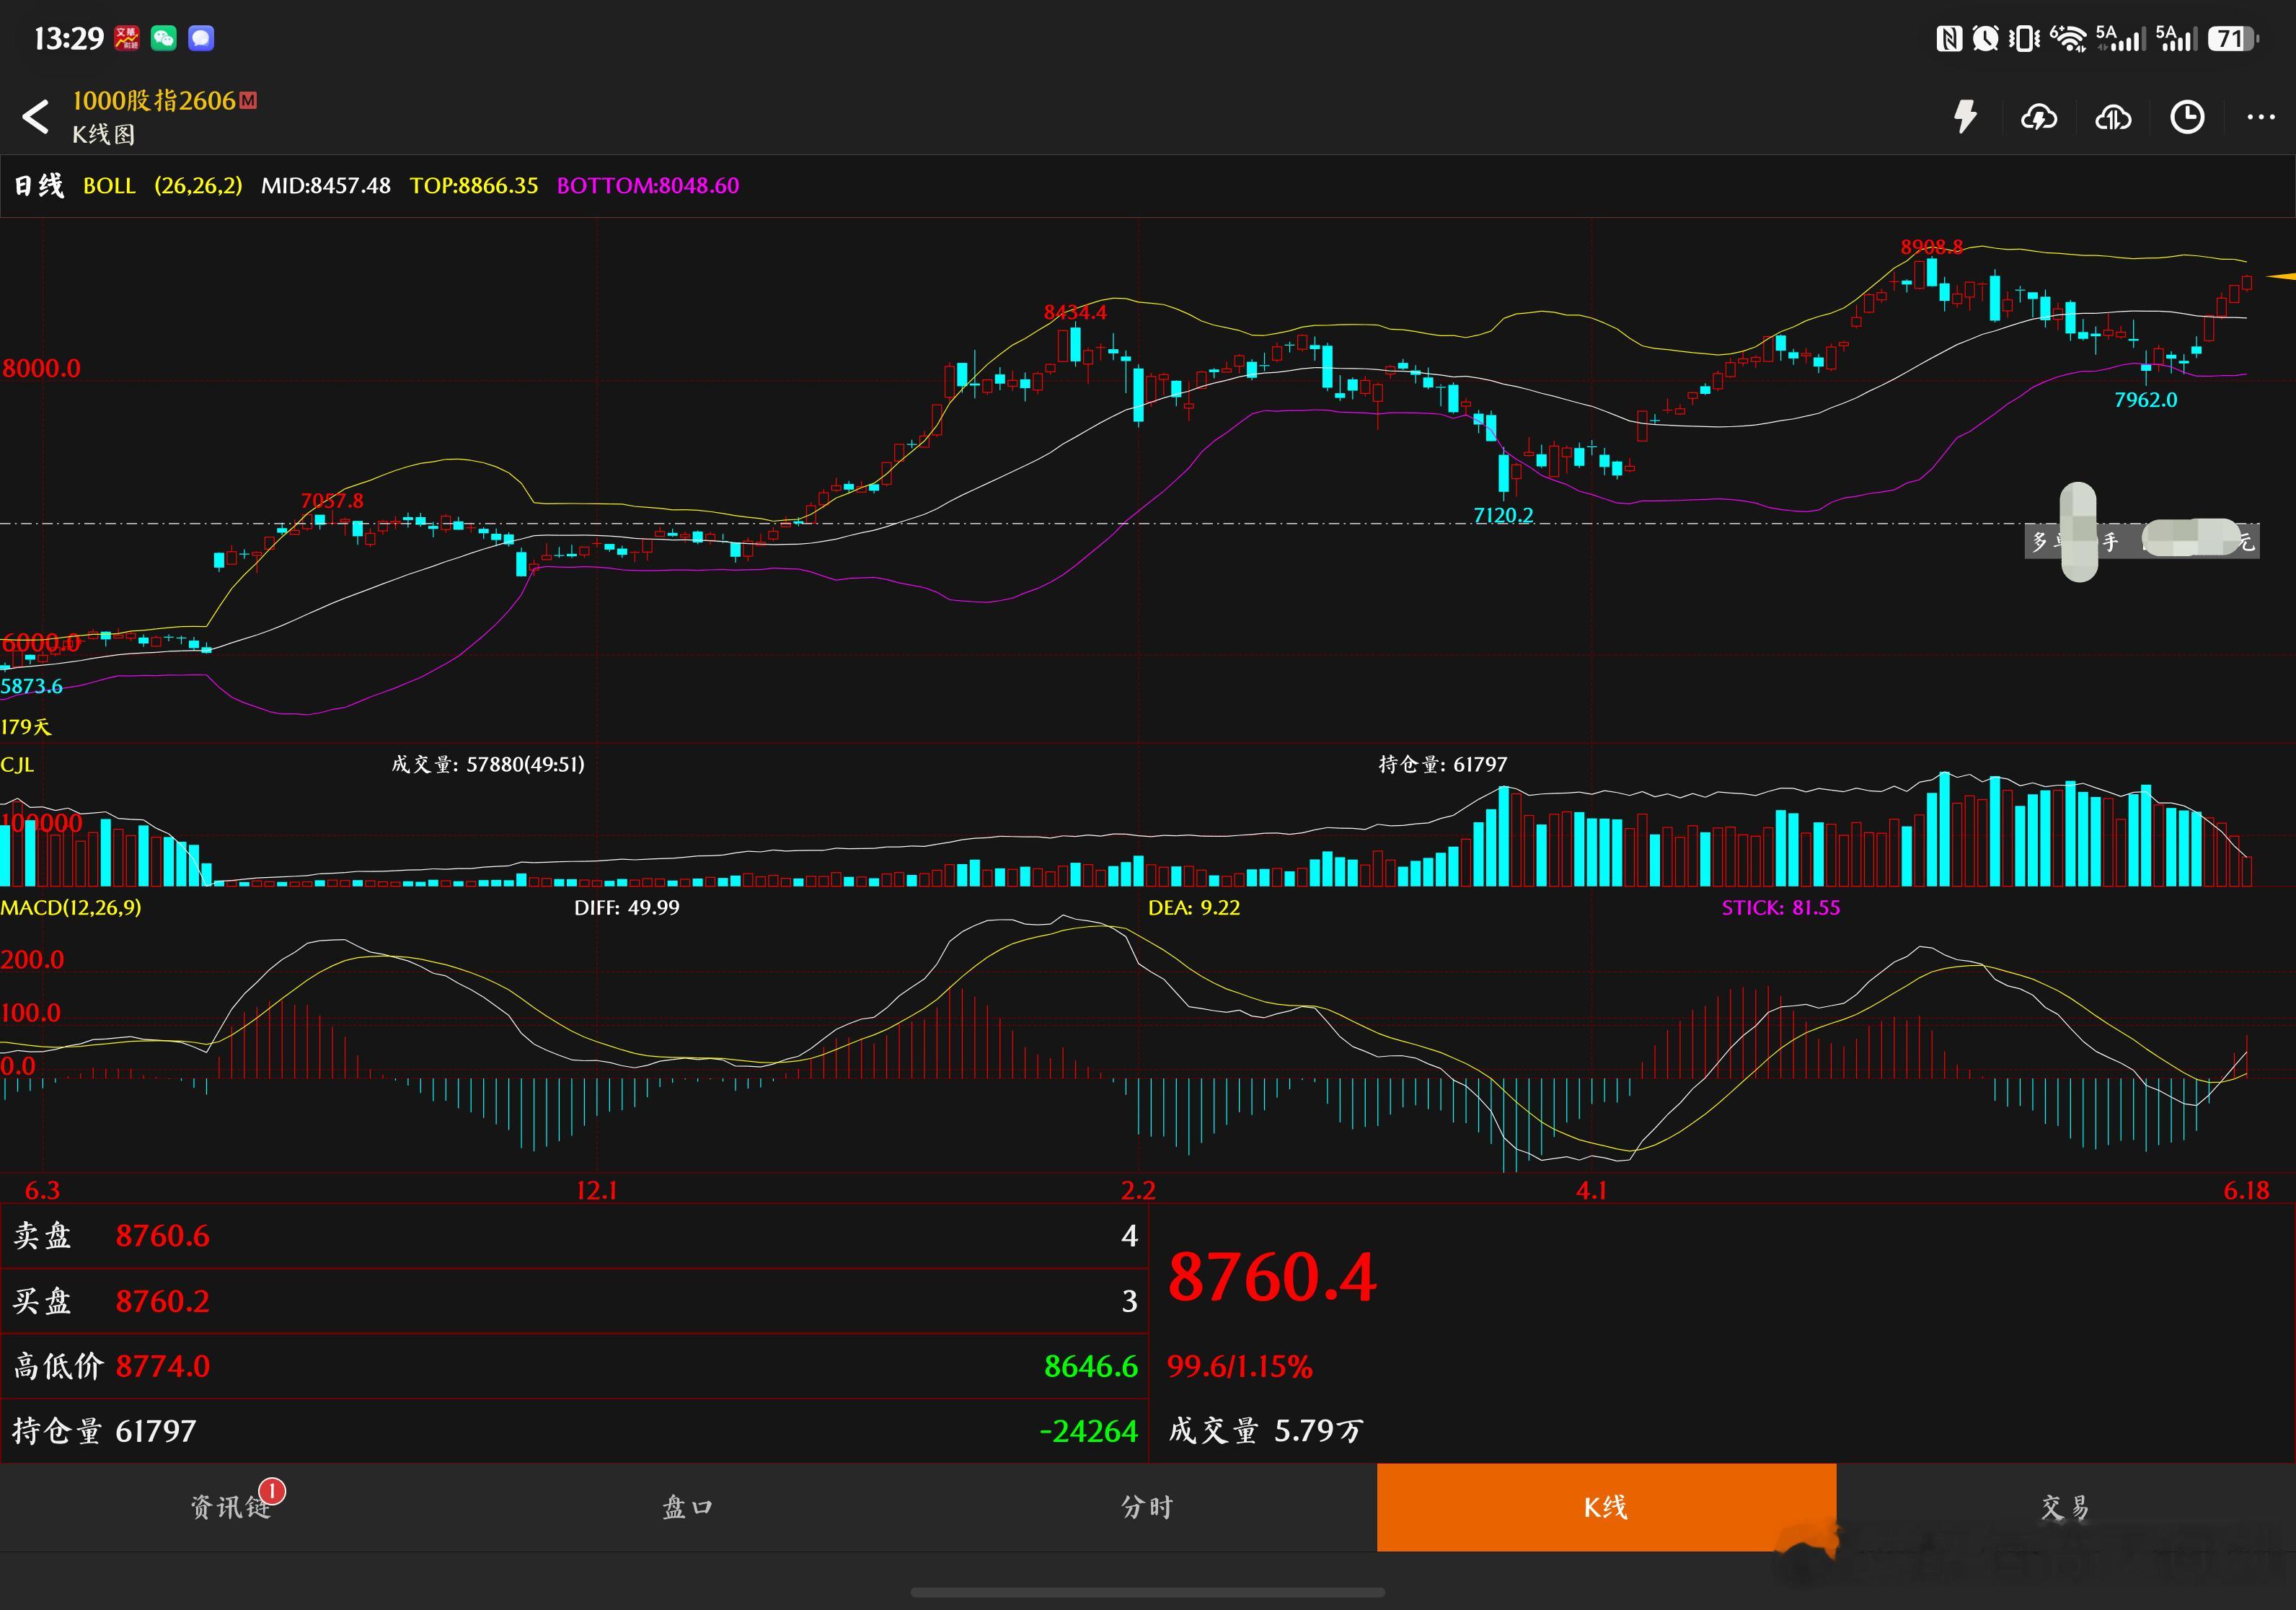Switch the MACD(12,26,9) sub-indicator

pyautogui.click(x=71, y=908)
